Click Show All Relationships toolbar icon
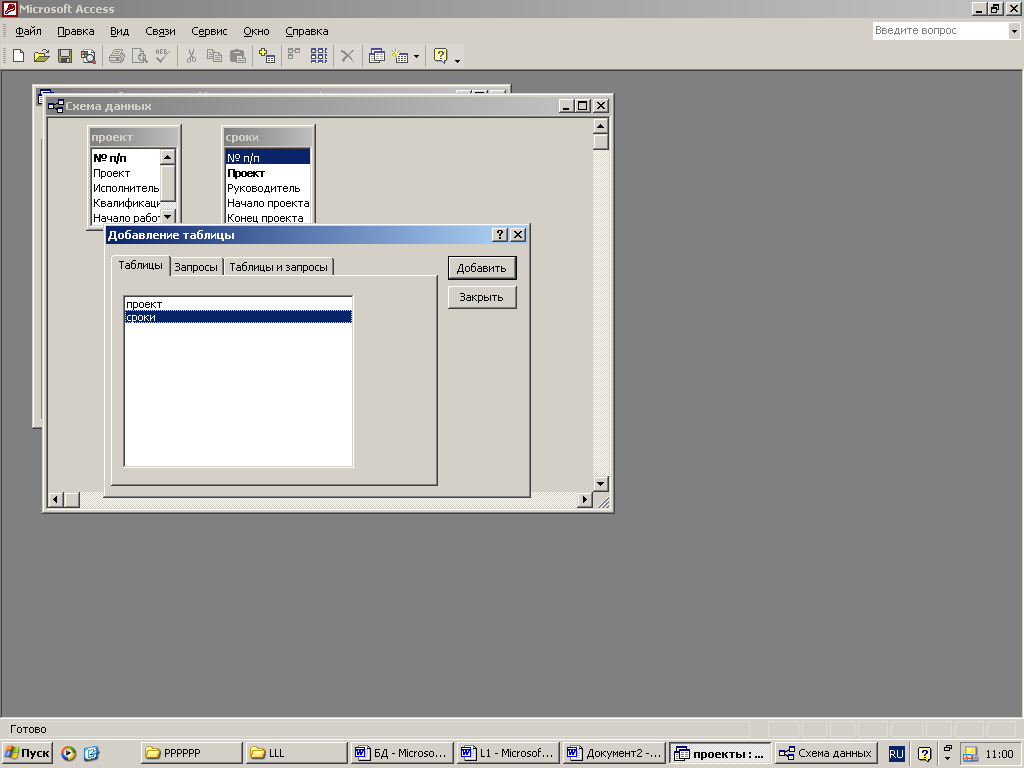The width and height of the screenshot is (1024, 768). (319, 56)
